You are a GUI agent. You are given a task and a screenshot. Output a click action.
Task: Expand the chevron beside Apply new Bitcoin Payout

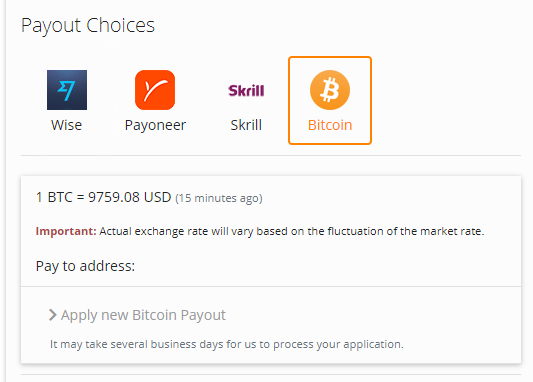coord(52,315)
